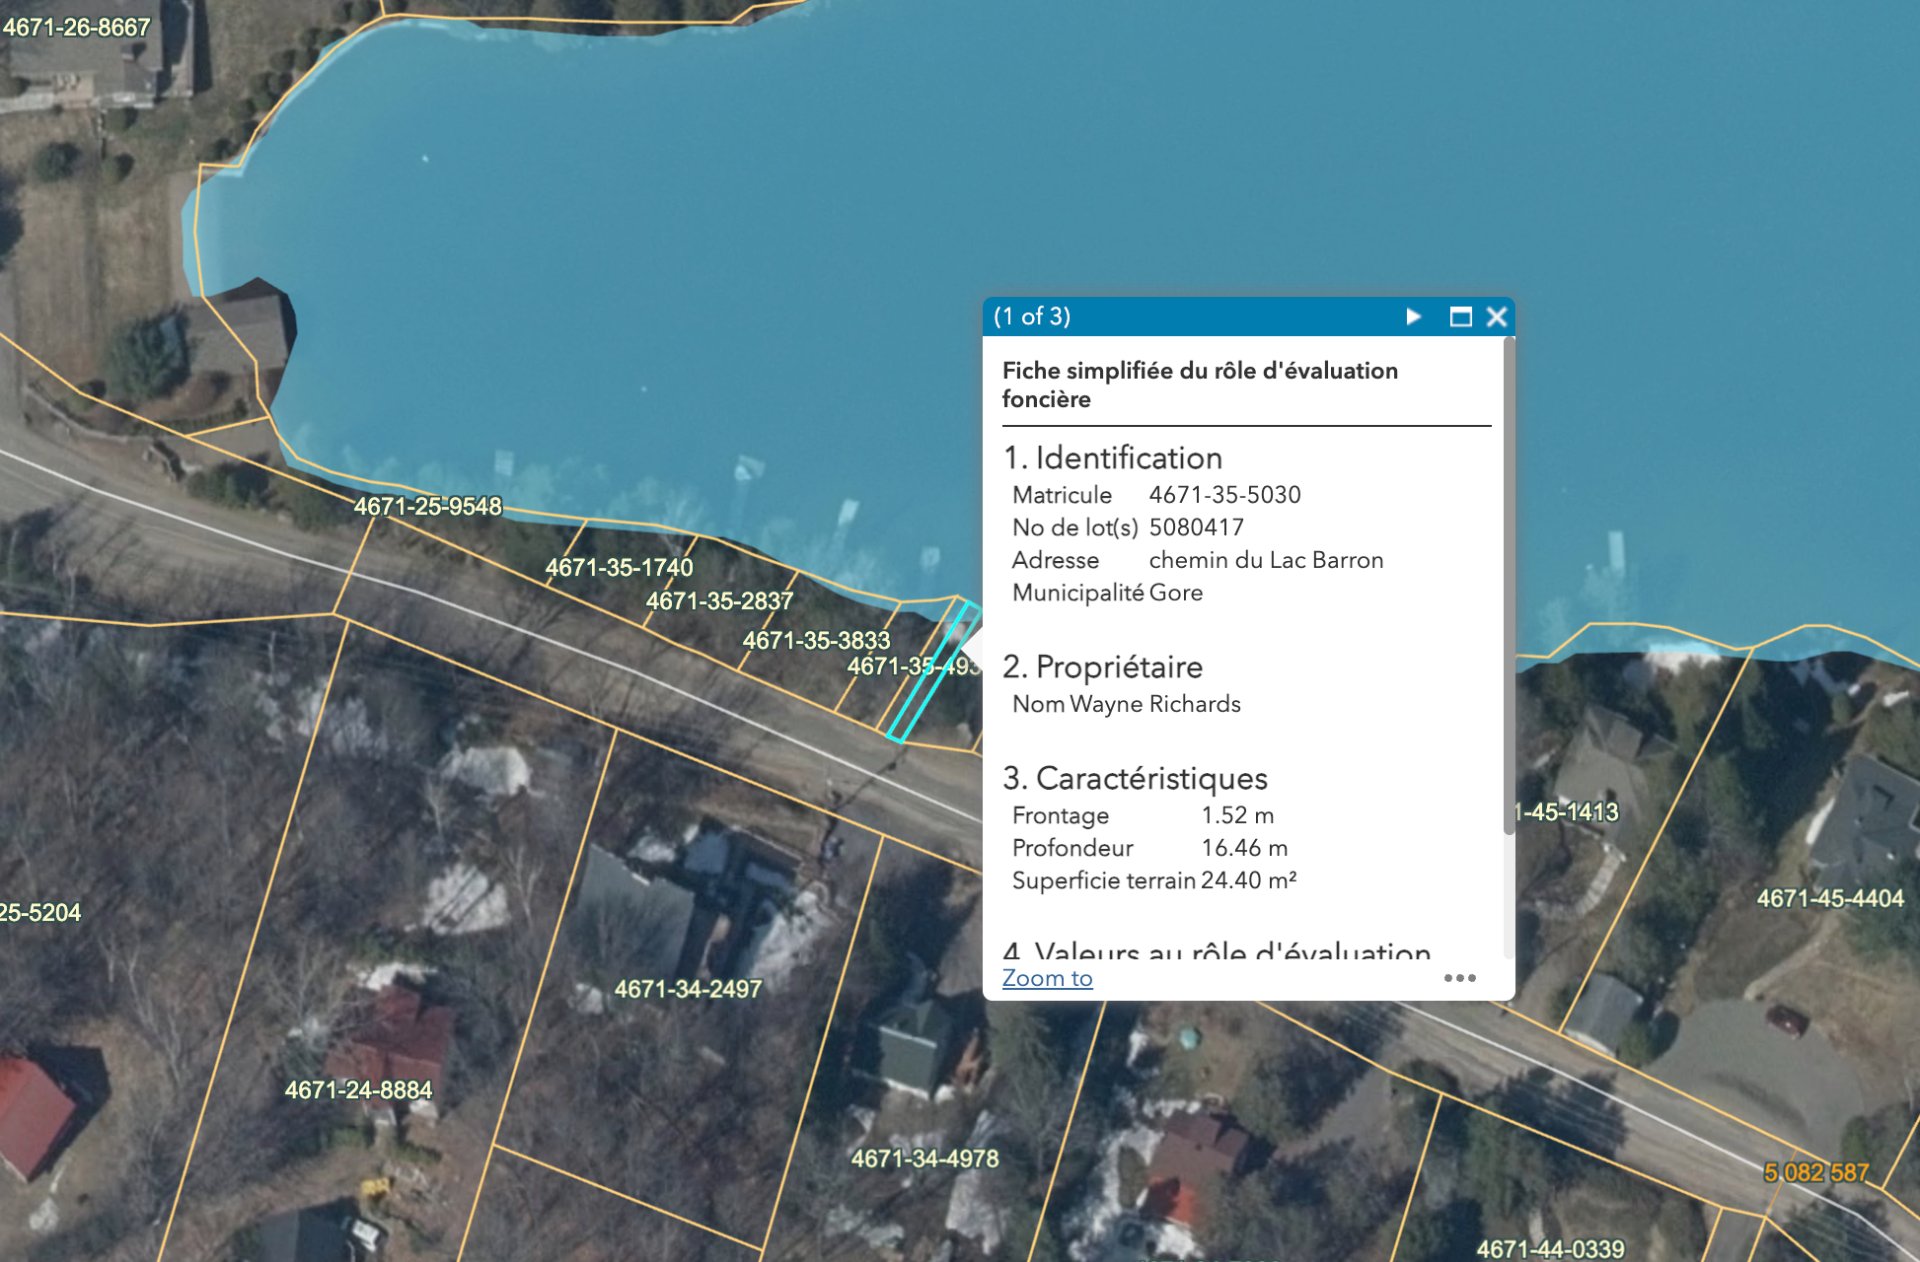
Task: Maximize the popup info window
Action: click(x=1460, y=317)
